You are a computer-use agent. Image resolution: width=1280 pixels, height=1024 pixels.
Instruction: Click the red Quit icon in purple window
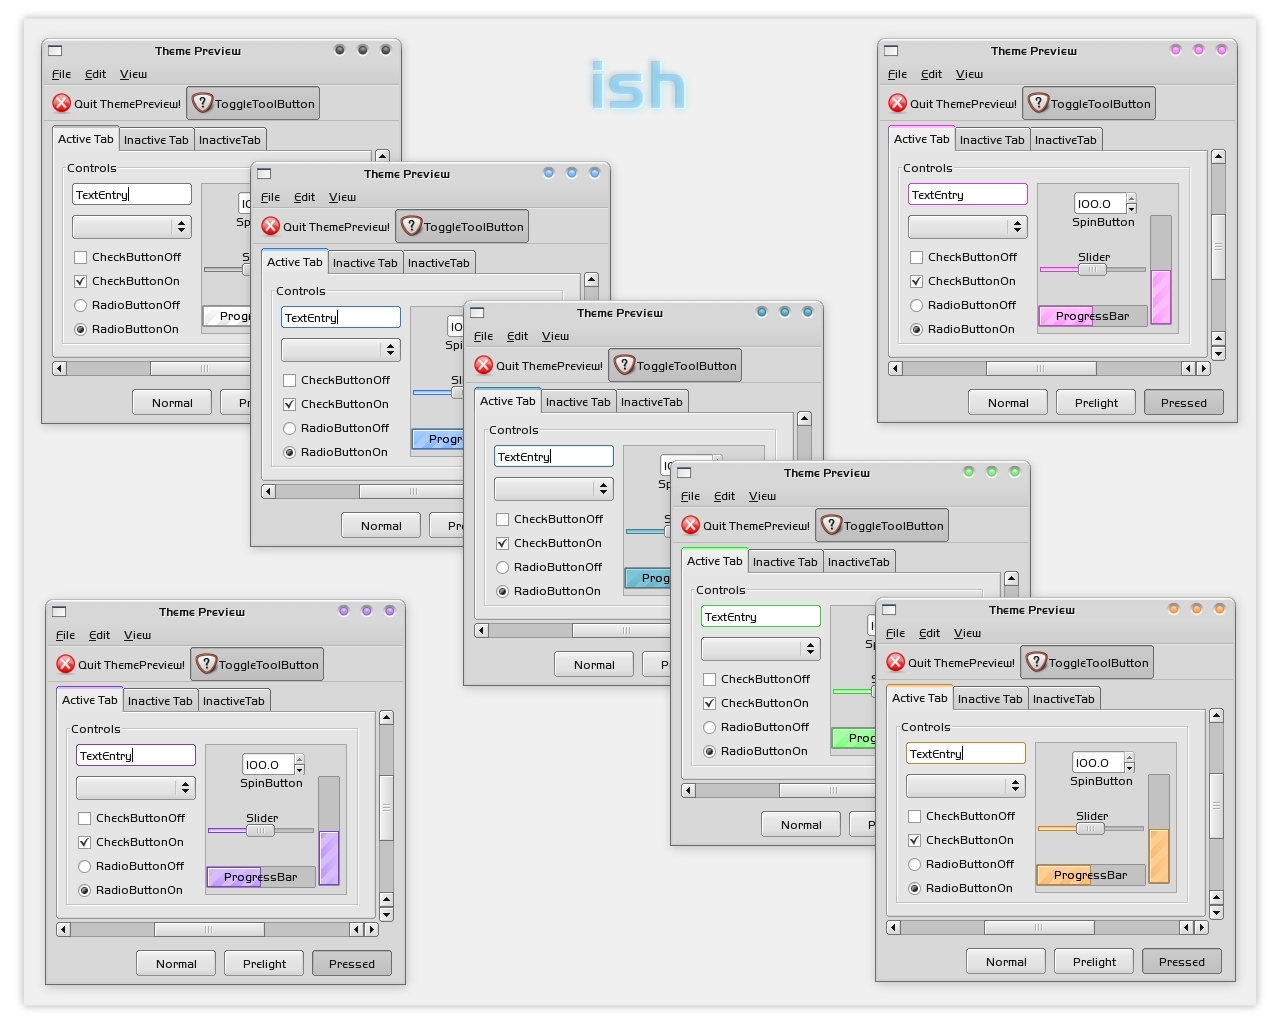66,664
